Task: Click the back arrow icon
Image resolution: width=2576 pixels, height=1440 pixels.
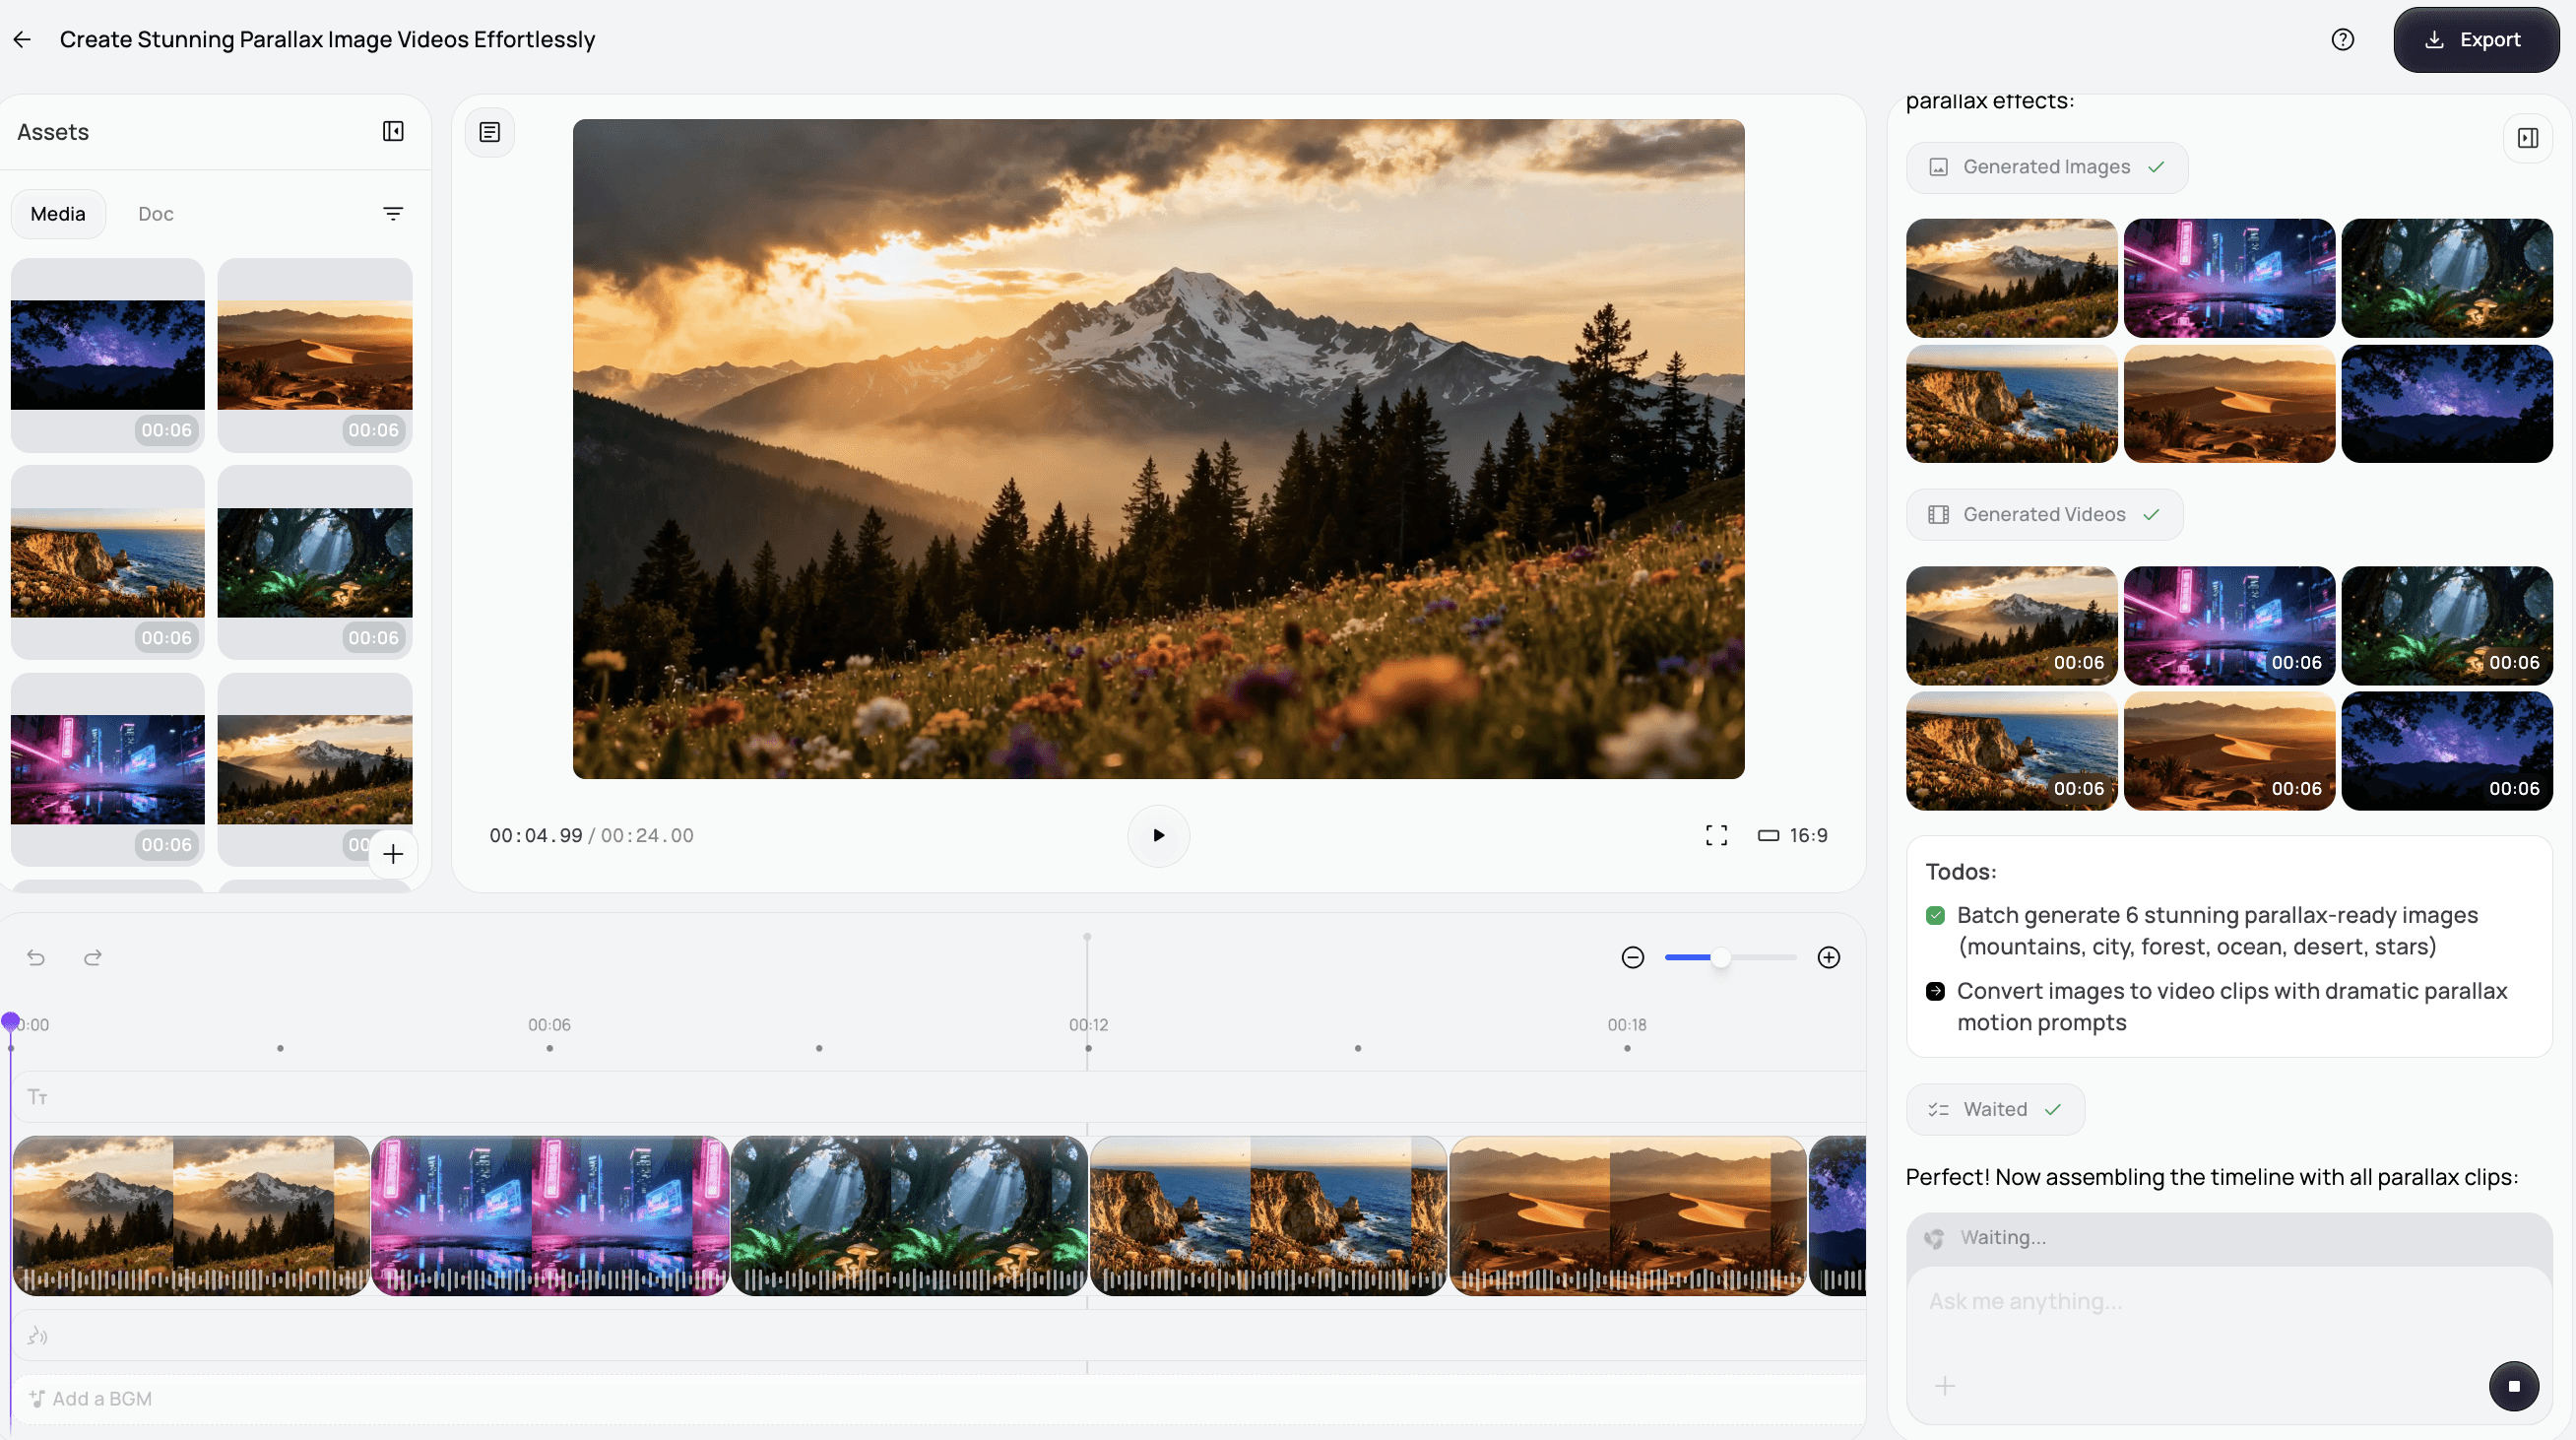Action: pos(22,40)
